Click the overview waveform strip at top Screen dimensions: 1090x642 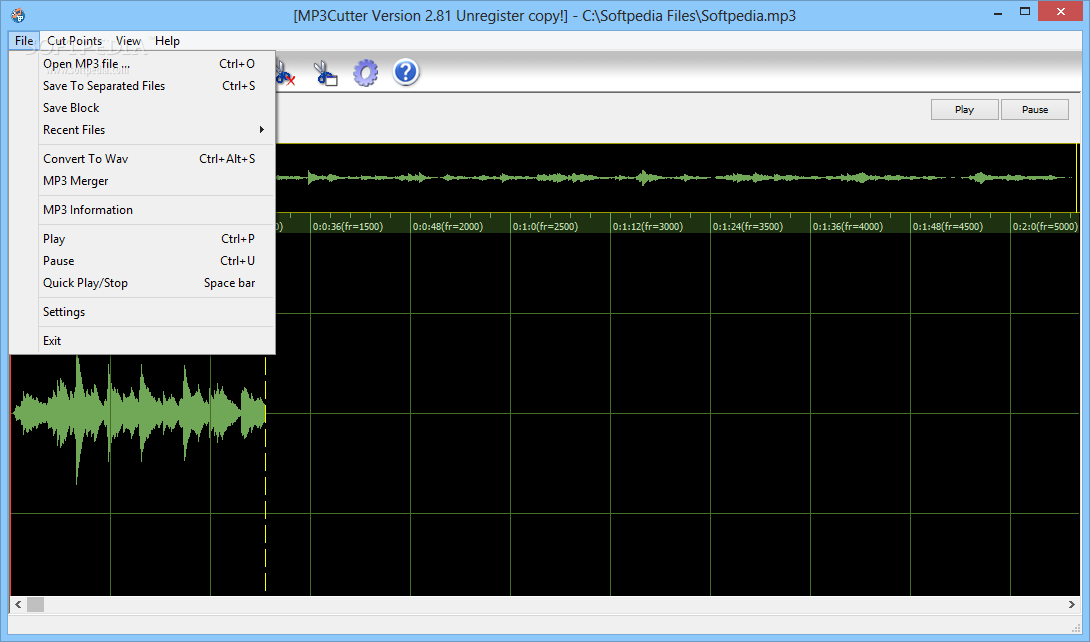click(x=676, y=178)
